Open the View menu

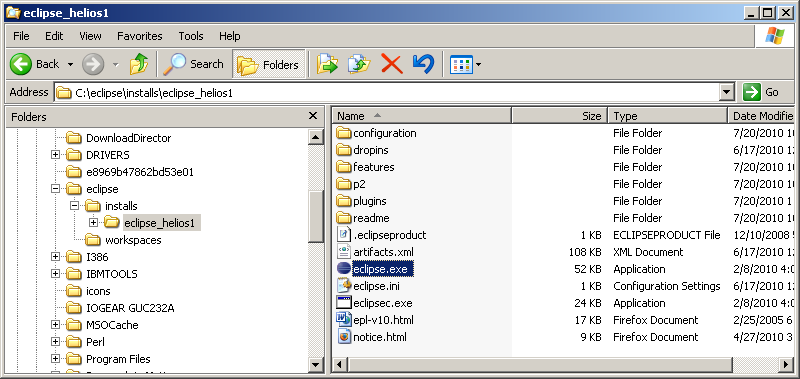90,36
